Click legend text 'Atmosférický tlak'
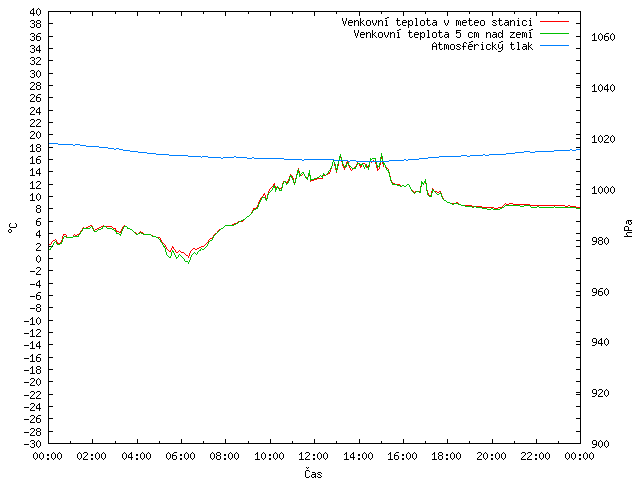640x480 pixels. click(482, 47)
